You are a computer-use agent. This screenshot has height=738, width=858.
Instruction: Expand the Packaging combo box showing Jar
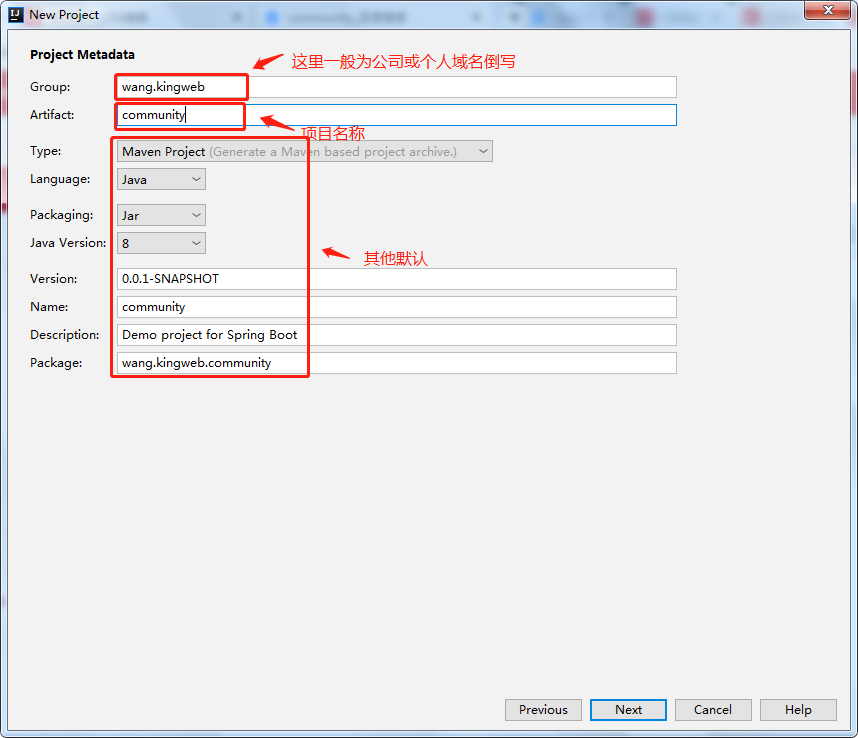point(161,216)
